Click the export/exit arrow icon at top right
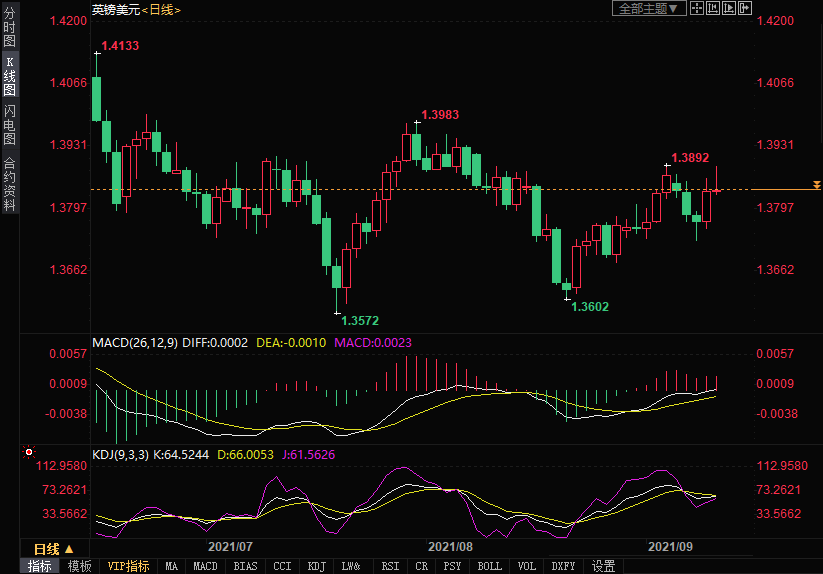The width and height of the screenshot is (823, 574). [745, 8]
